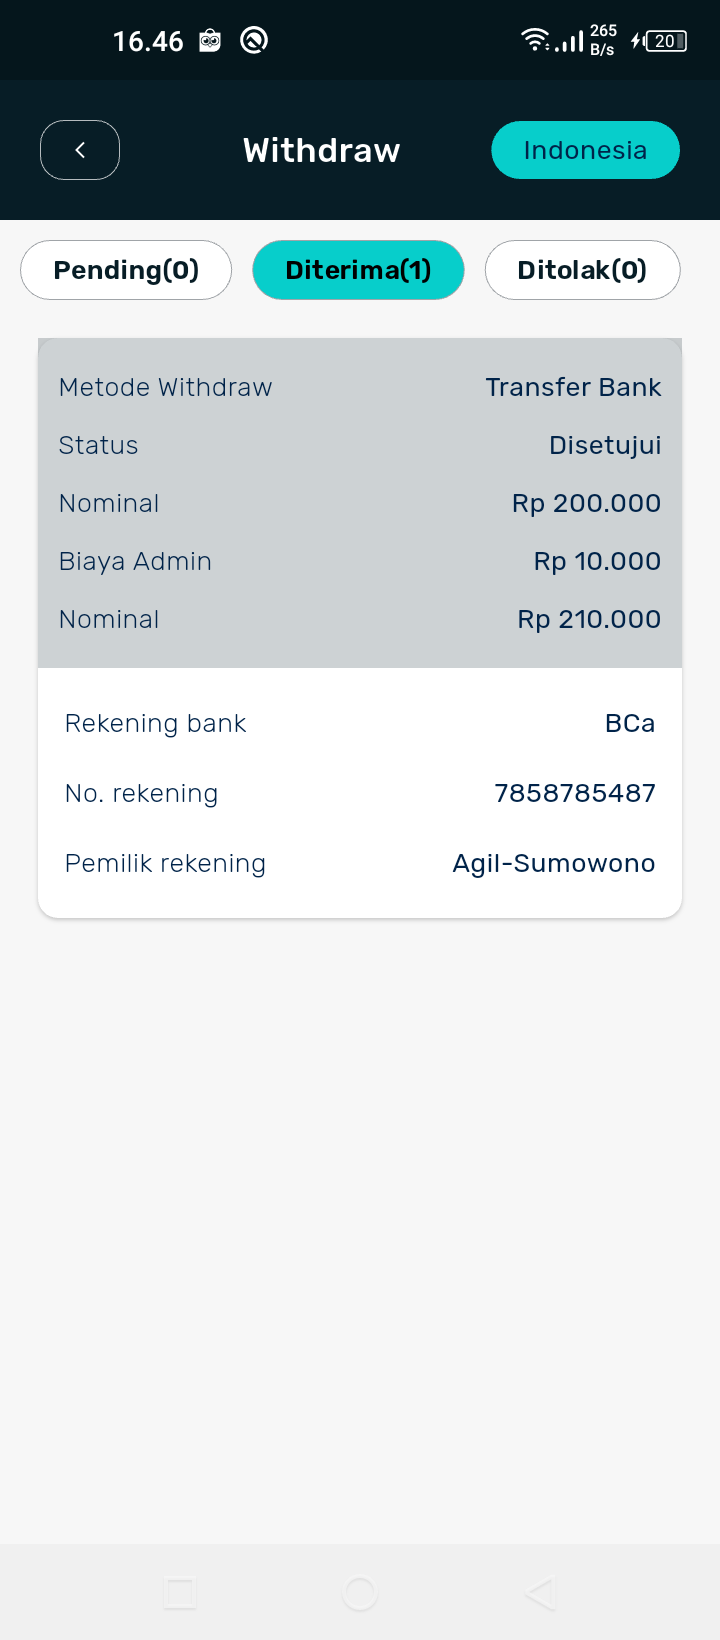Tap the back arrow button

80,150
